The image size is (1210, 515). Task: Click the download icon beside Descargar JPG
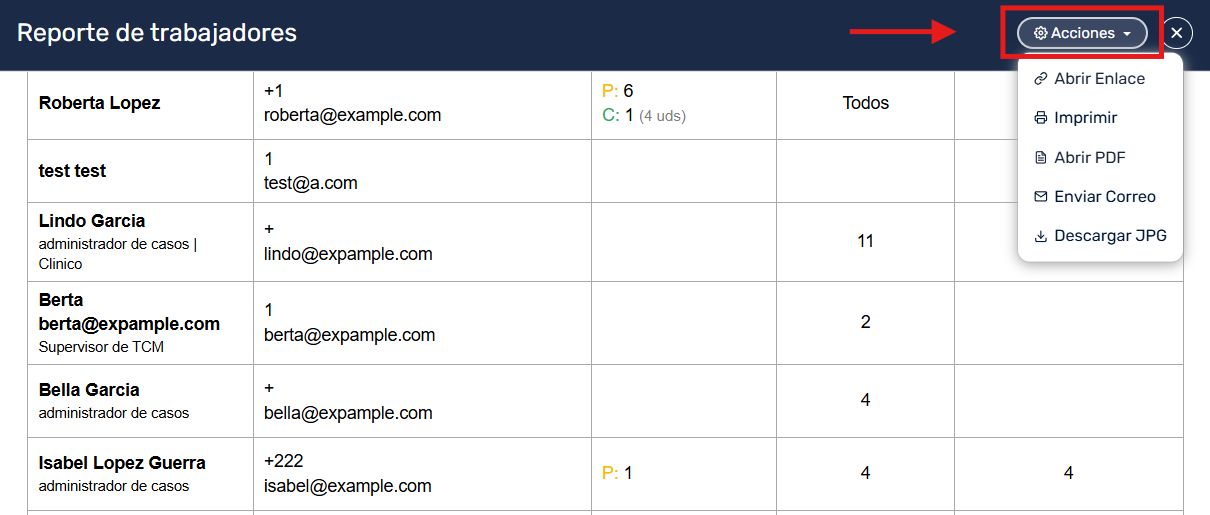(1040, 237)
